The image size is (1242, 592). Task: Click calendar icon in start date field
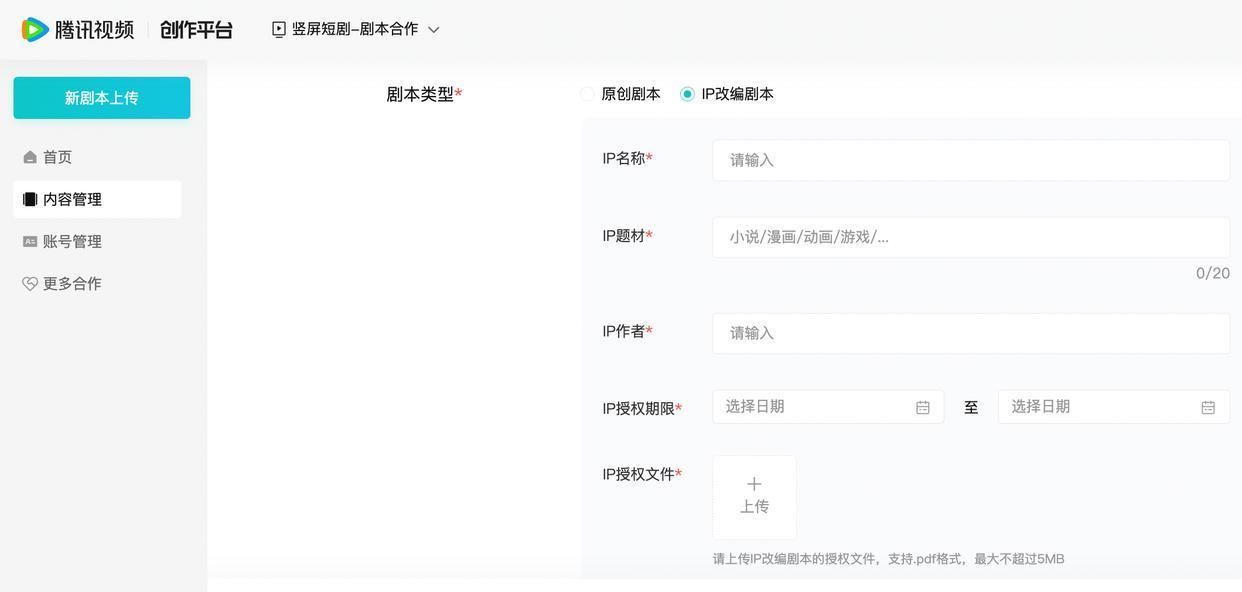pos(923,407)
